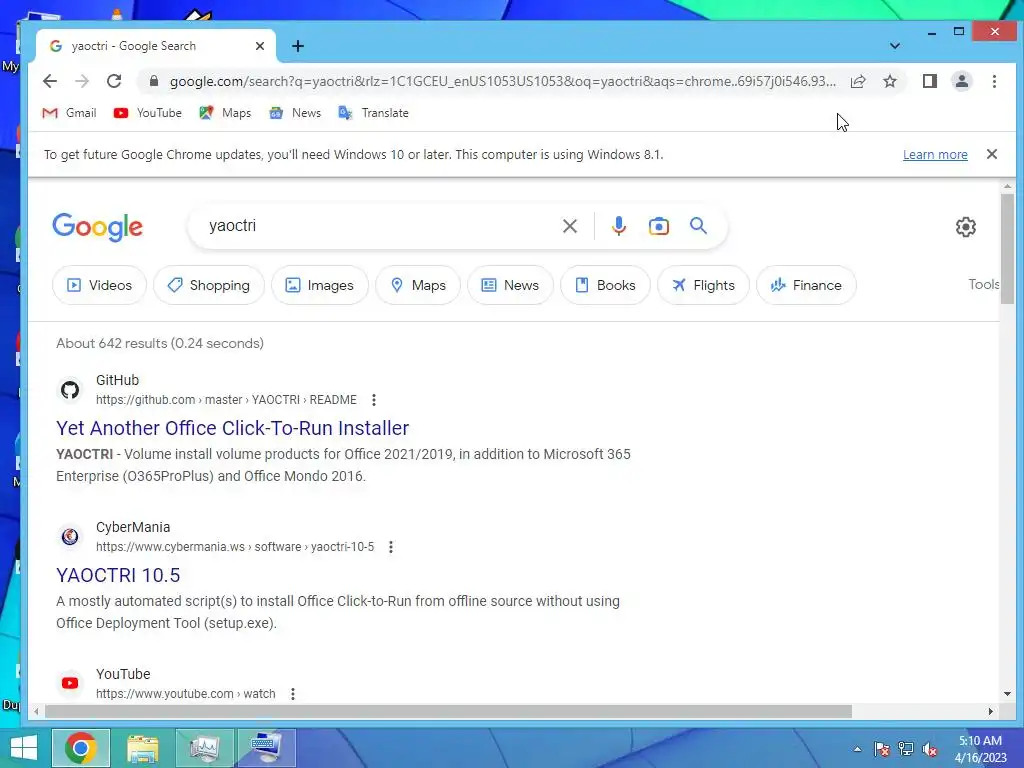Filter results by Videos

pos(99,285)
